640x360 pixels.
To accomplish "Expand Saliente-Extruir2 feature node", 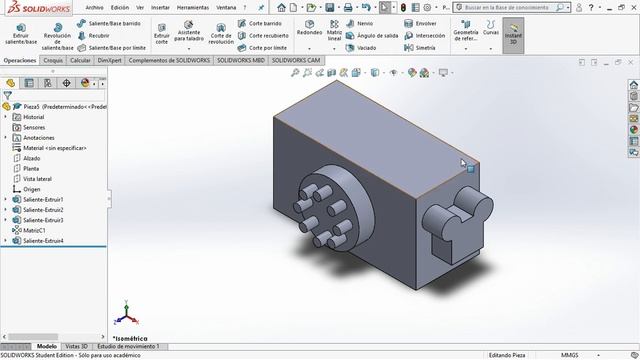I will click(6, 209).
